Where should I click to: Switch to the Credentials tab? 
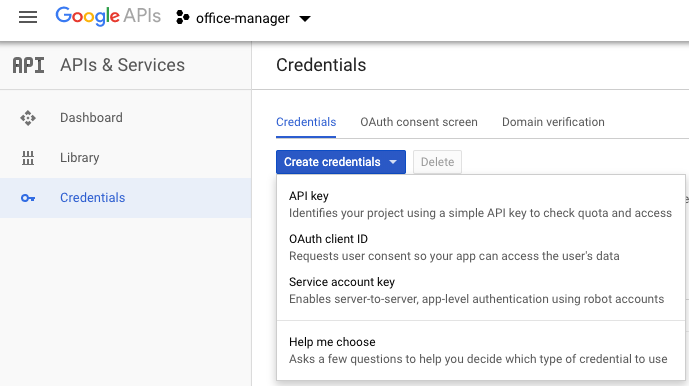pyautogui.click(x=306, y=122)
